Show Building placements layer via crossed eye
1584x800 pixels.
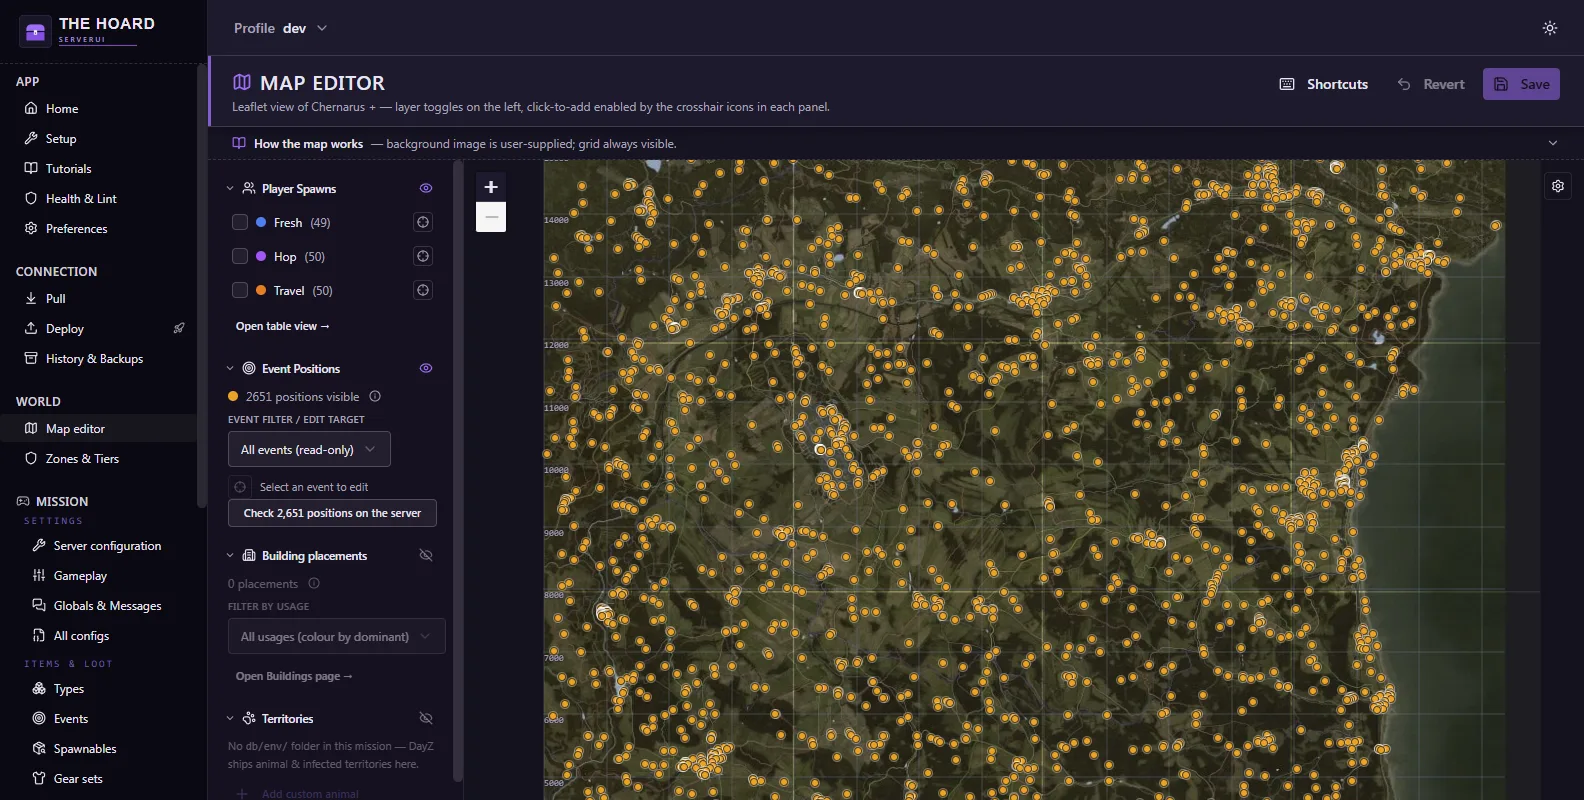tap(426, 555)
